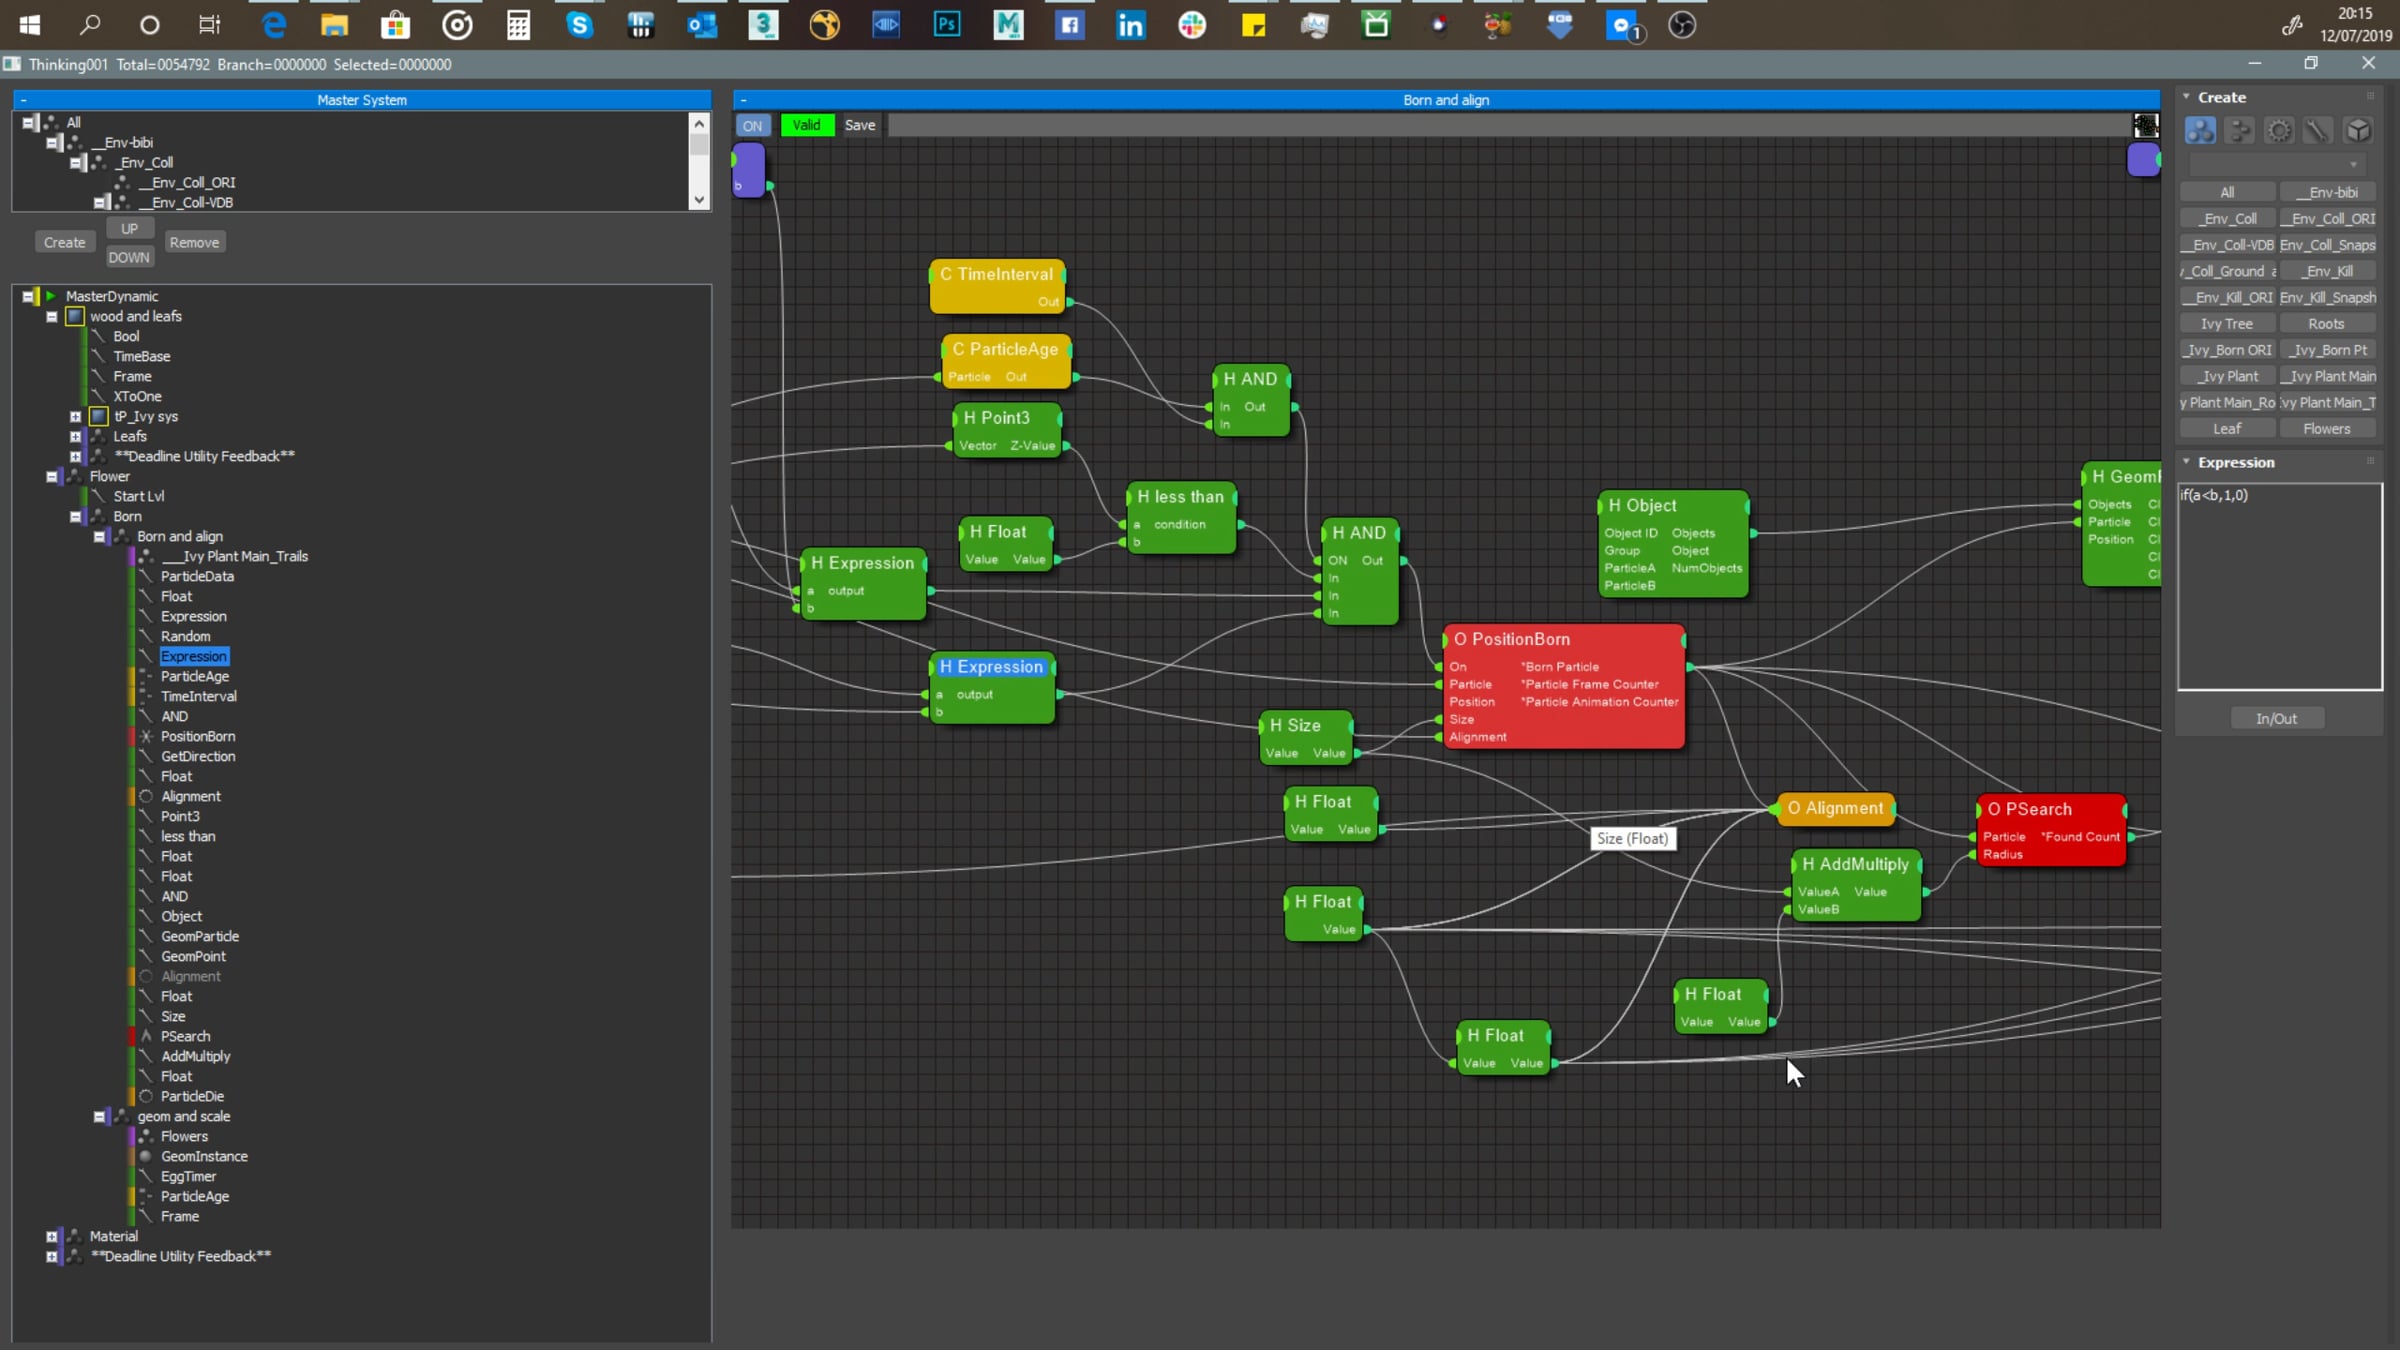The width and height of the screenshot is (2400, 1350).
Task: Click the In/Out button
Action: coord(2276,719)
